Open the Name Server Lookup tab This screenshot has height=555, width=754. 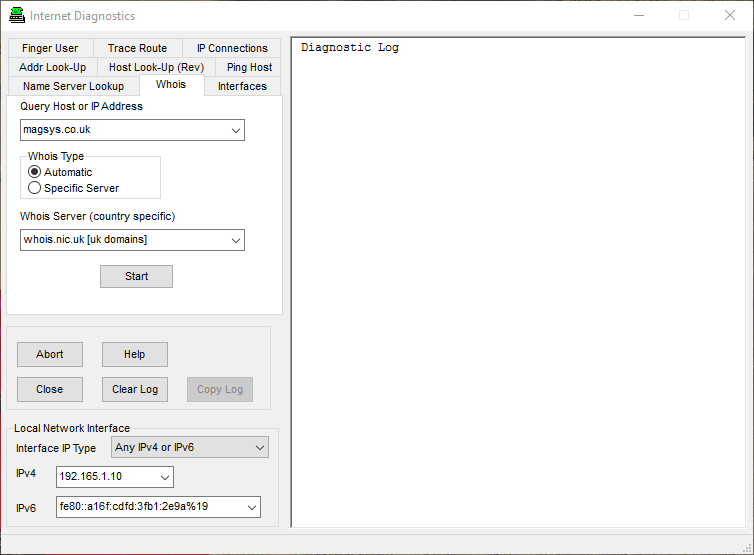(x=74, y=86)
